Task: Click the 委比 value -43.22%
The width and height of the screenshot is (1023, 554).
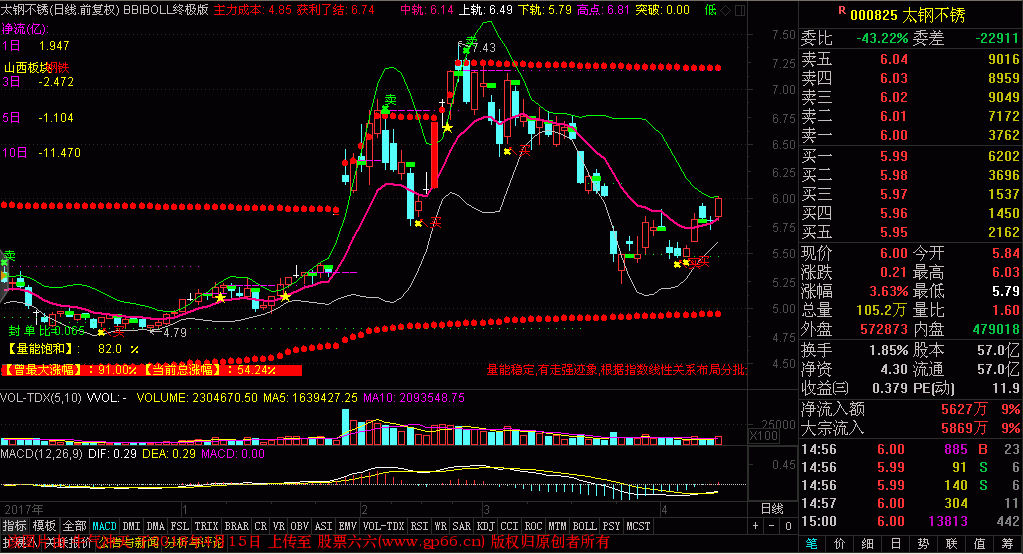Action: pos(882,38)
